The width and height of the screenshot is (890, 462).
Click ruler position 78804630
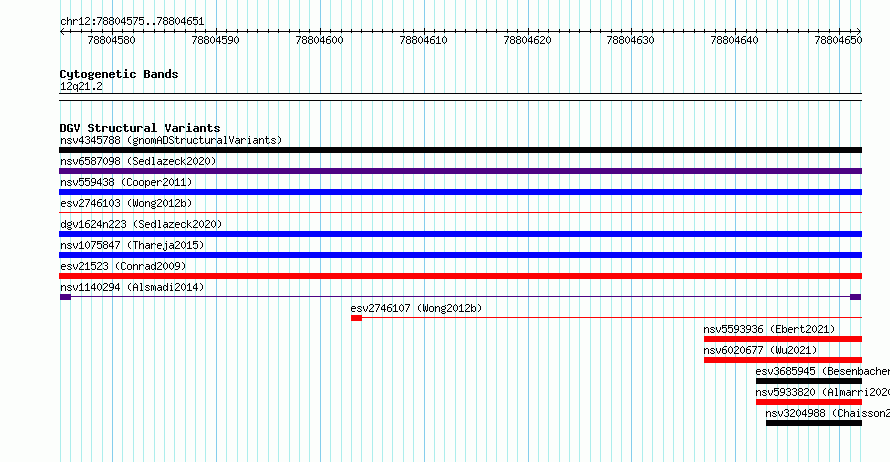pos(631,40)
